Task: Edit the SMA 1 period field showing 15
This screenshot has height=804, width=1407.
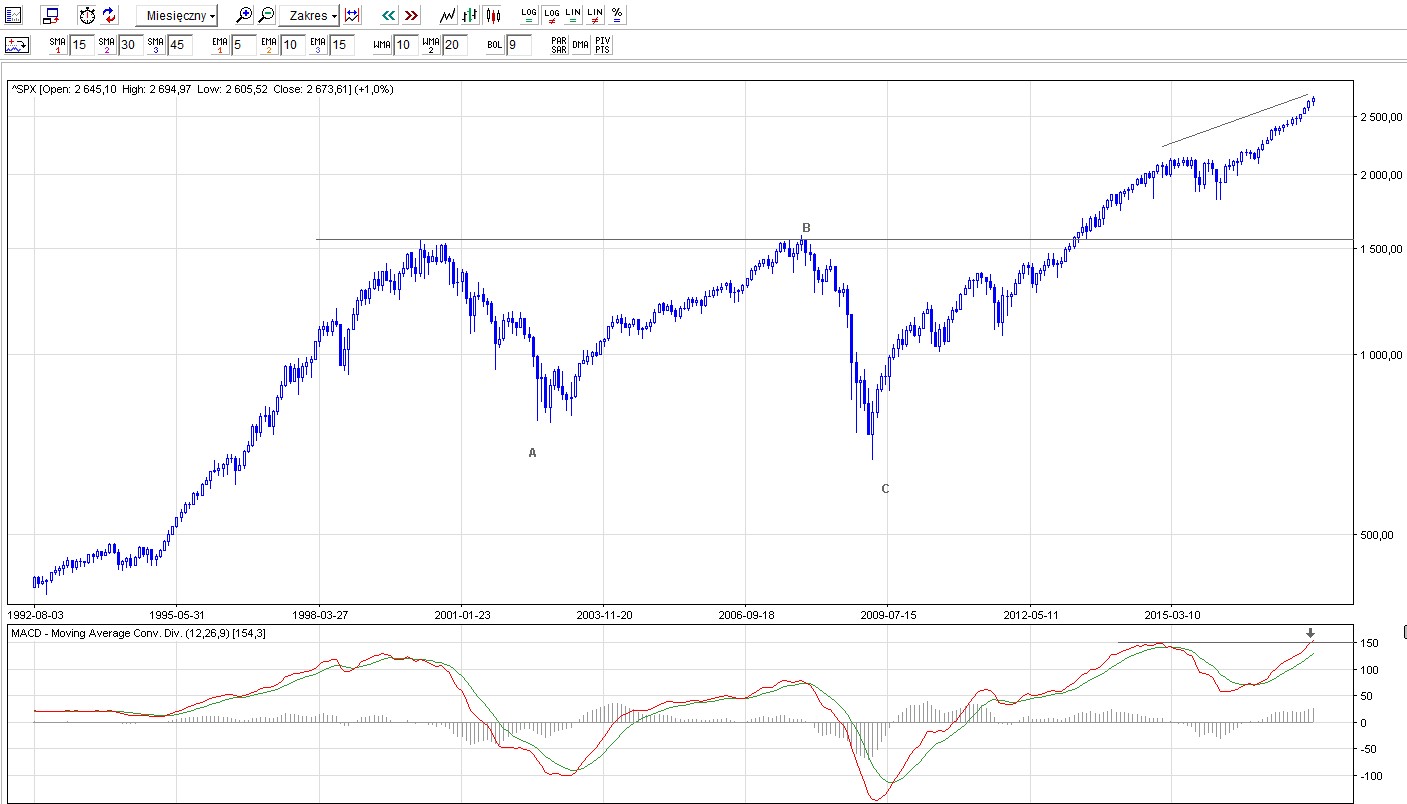Action: pyautogui.click(x=82, y=45)
